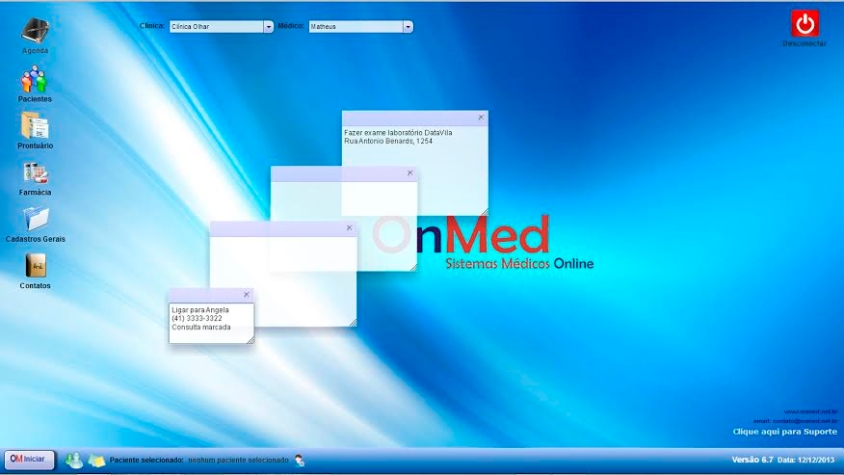Click the OM Iniciar start button
The height and width of the screenshot is (475, 844).
pyautogui.click(x=29, y=459)
